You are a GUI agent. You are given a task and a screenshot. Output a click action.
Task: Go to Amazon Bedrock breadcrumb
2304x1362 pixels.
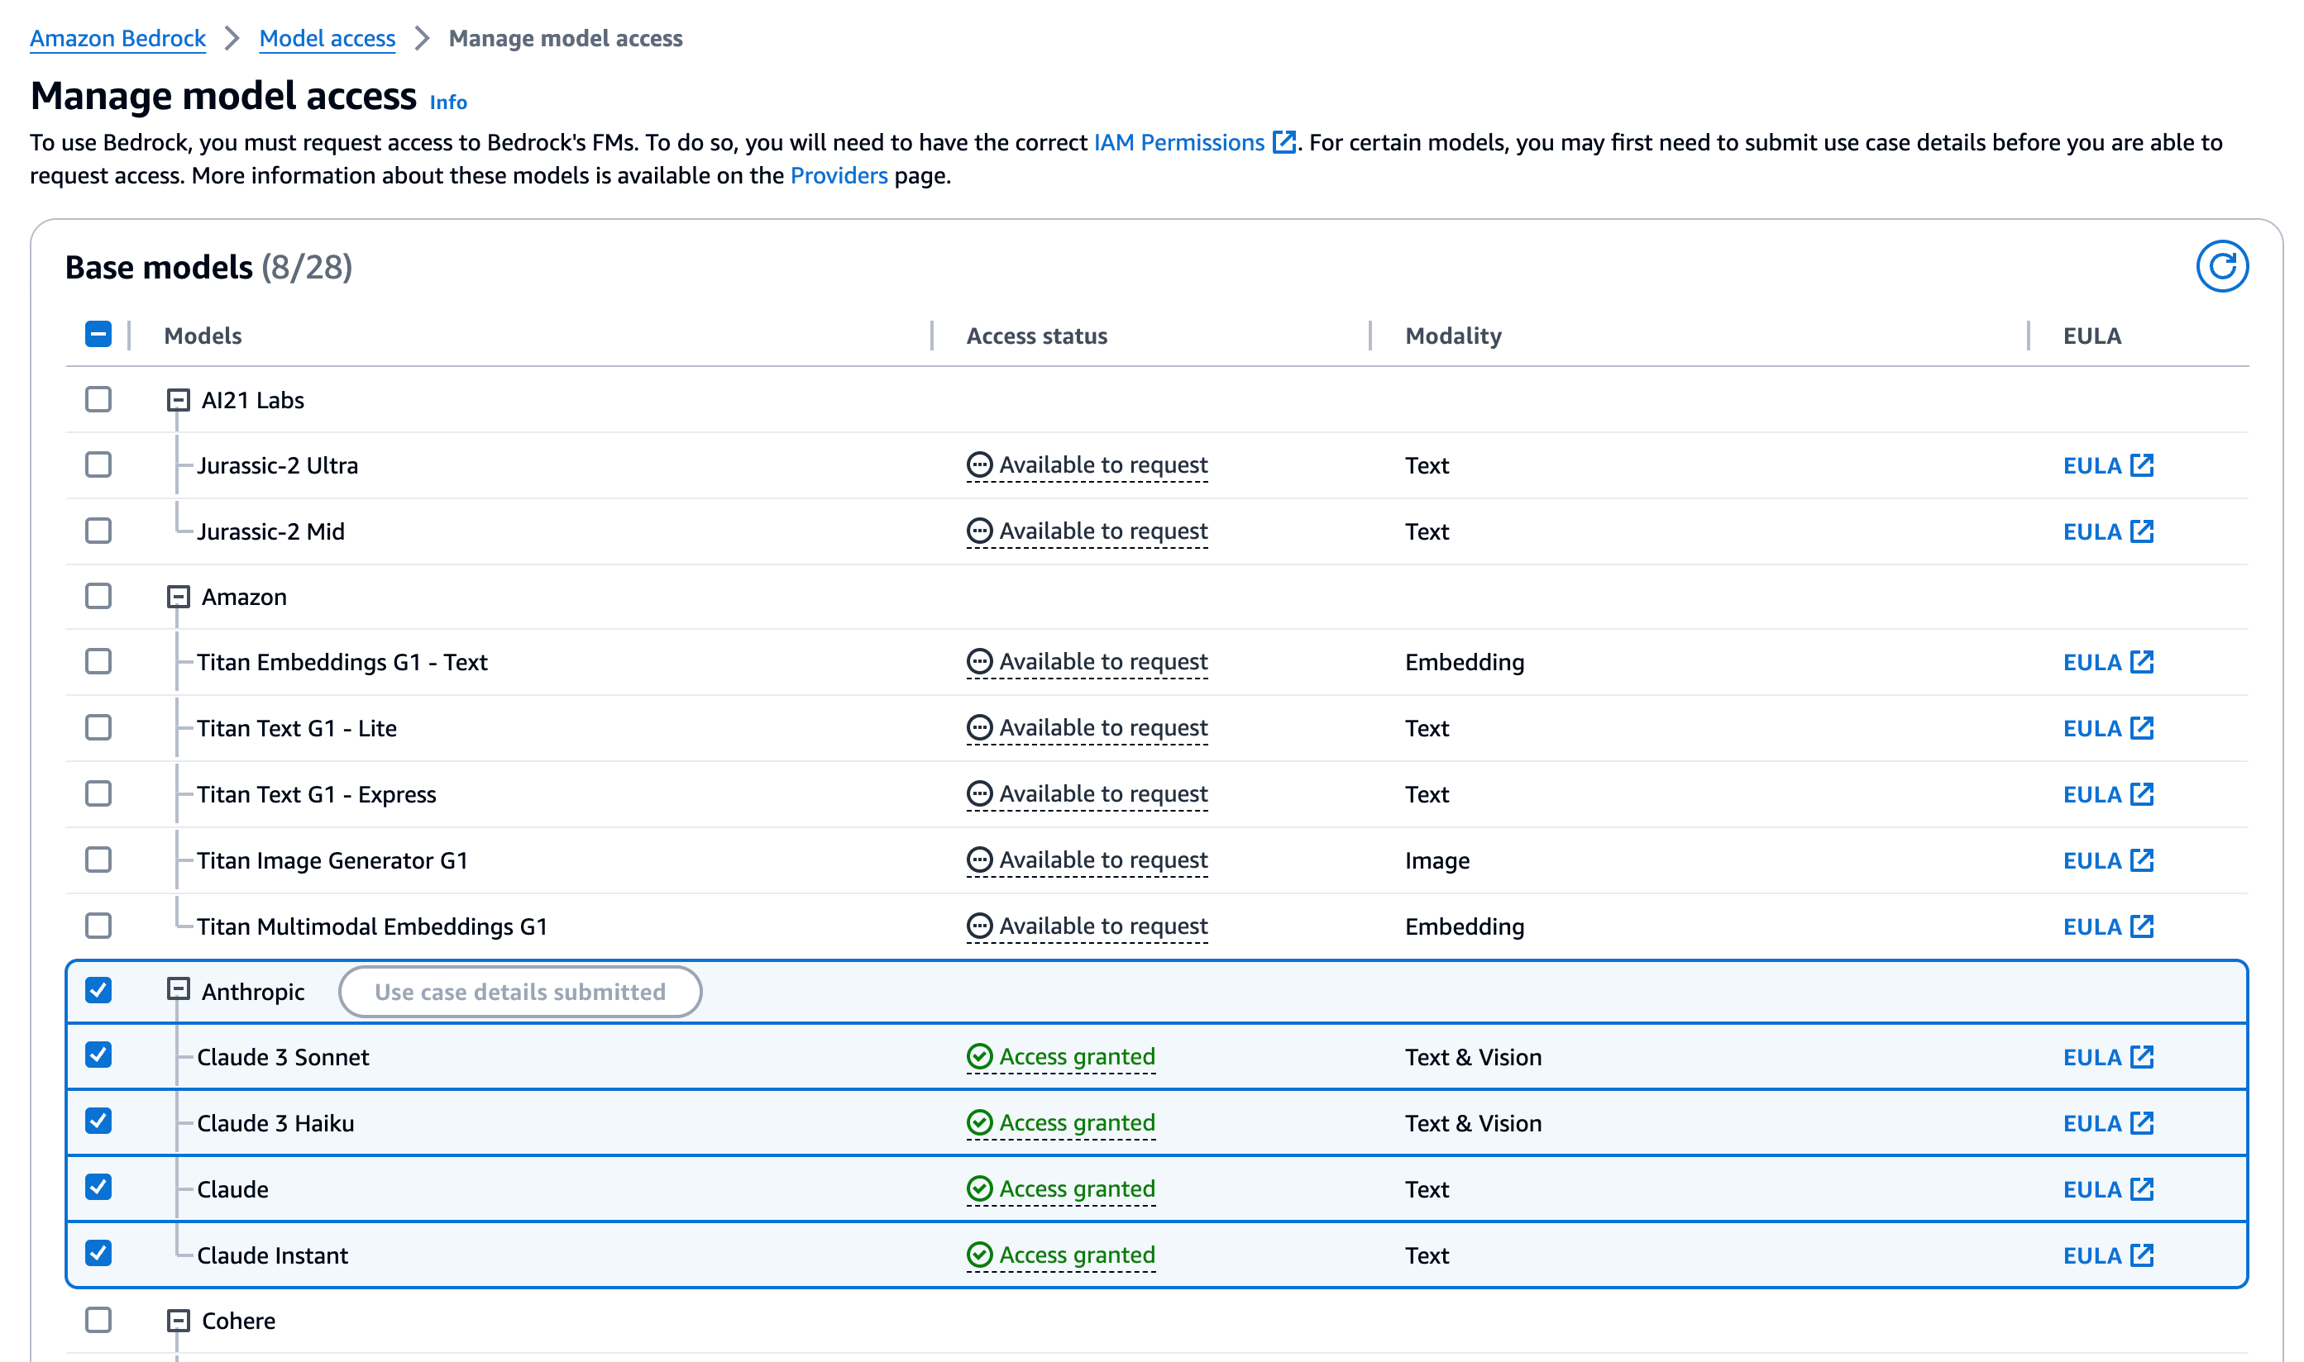117,38
